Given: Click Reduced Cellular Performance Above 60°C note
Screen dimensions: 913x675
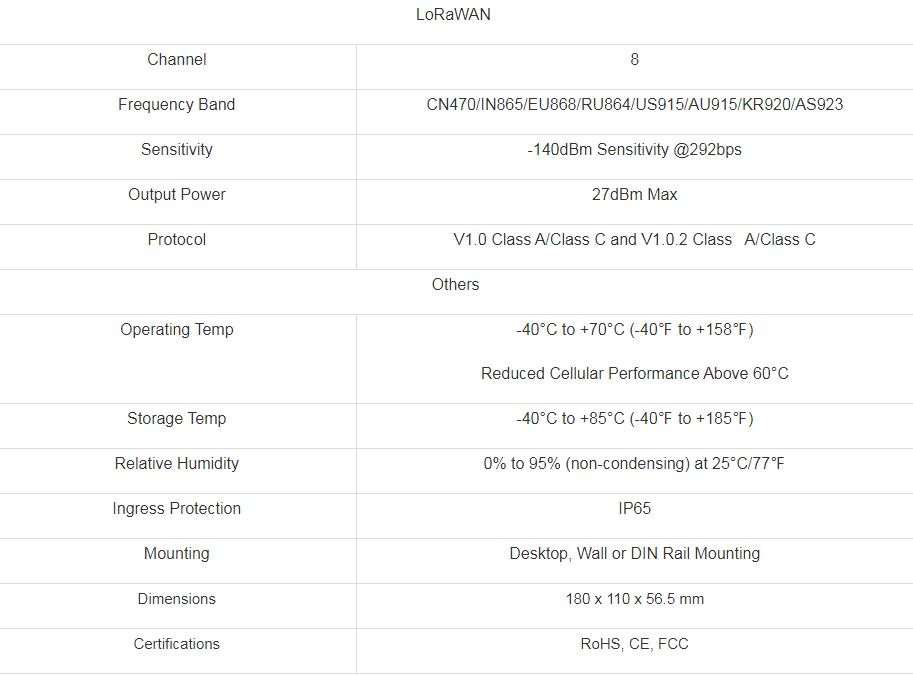Looking at the screenshot, I should tap(634, 373).
